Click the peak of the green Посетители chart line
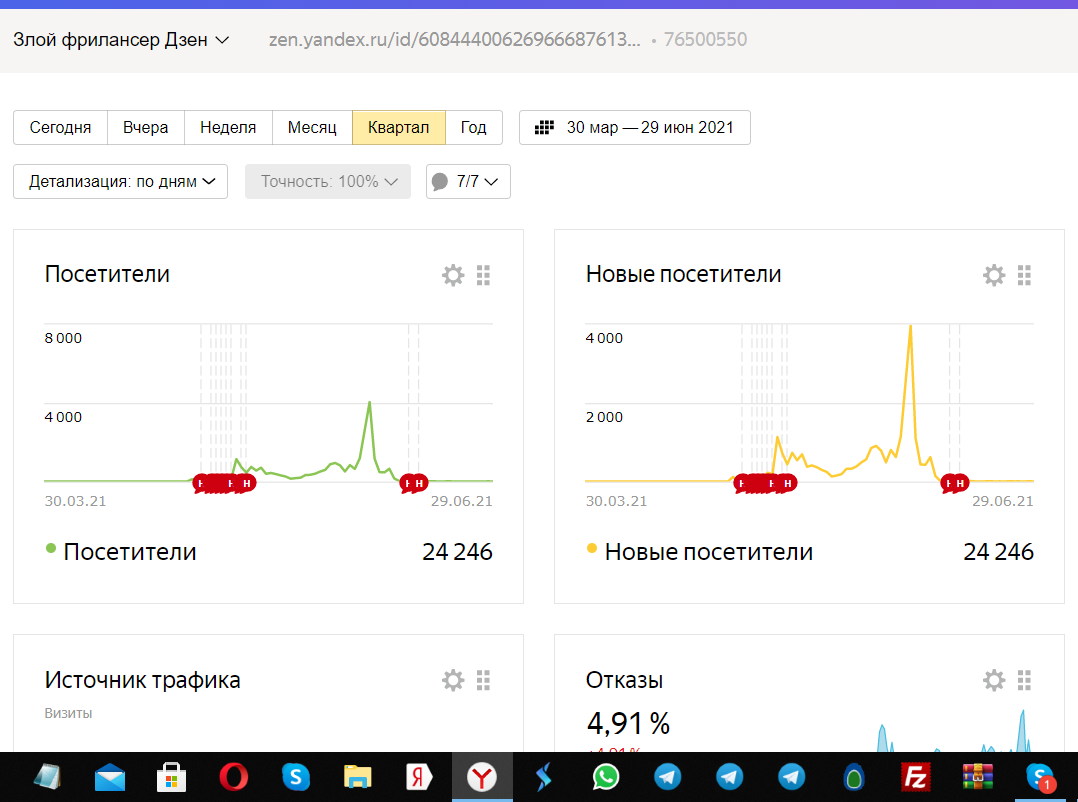Screen dimensions: 1078x802 [369, 403]
